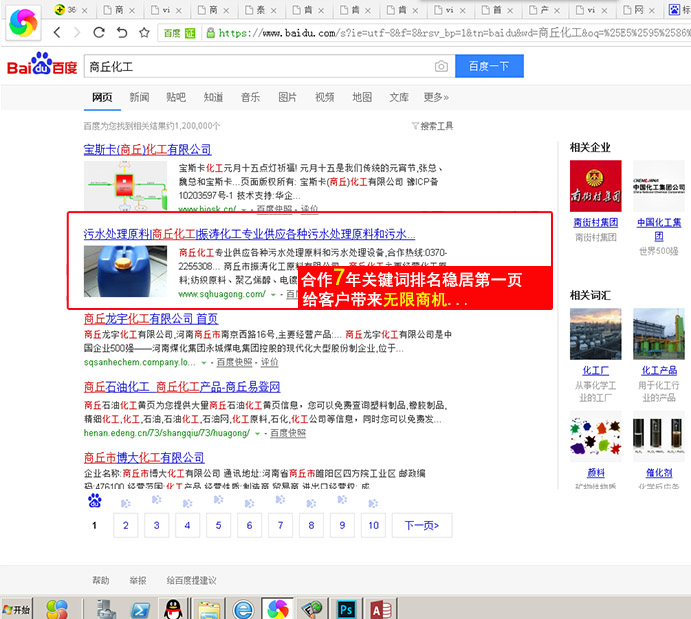
Task: Switch to the 贴吧 tab
Action: [x=176, y=97]
